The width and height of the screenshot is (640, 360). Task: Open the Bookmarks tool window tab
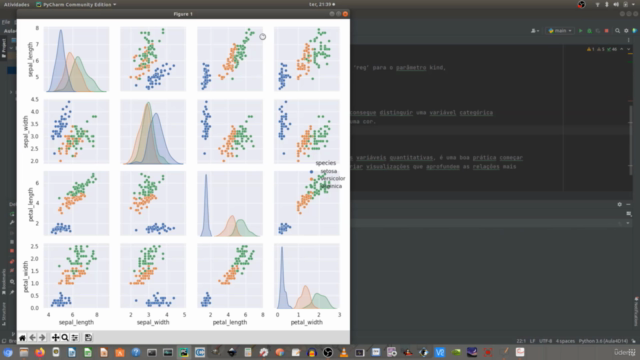pos(4,282)
